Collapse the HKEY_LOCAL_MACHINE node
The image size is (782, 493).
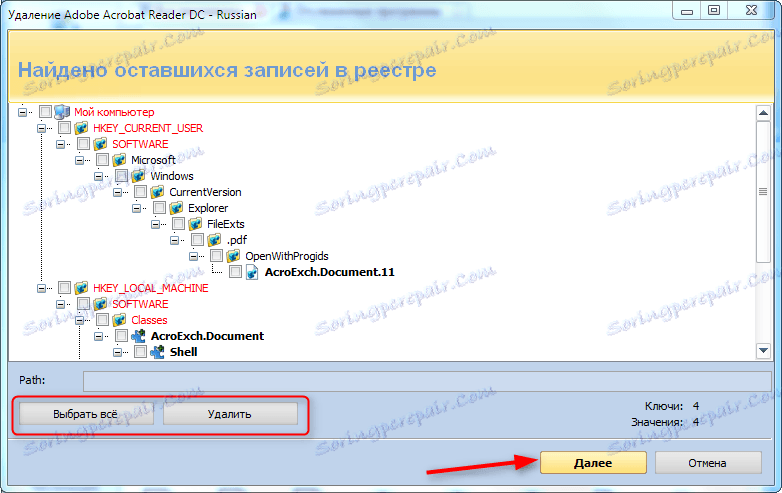41,288
